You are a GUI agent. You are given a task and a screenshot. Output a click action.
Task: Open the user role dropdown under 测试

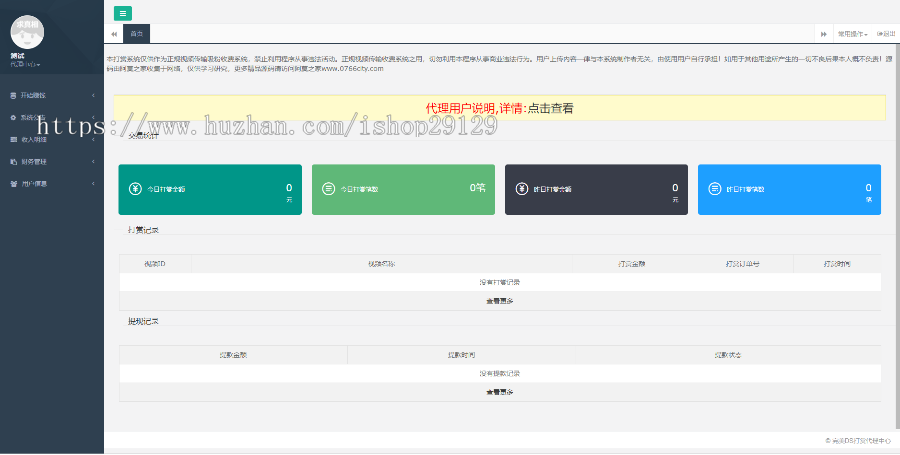(x=25, y=64)
